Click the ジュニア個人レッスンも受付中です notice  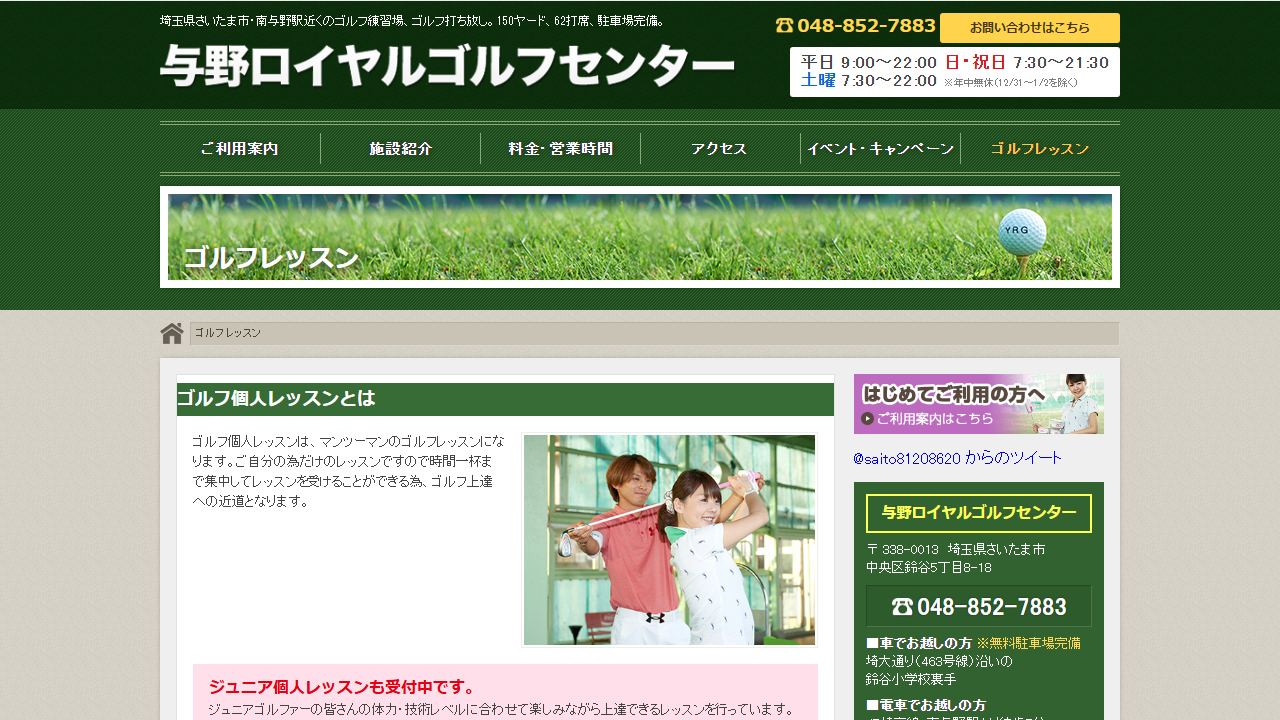[342, 687]
